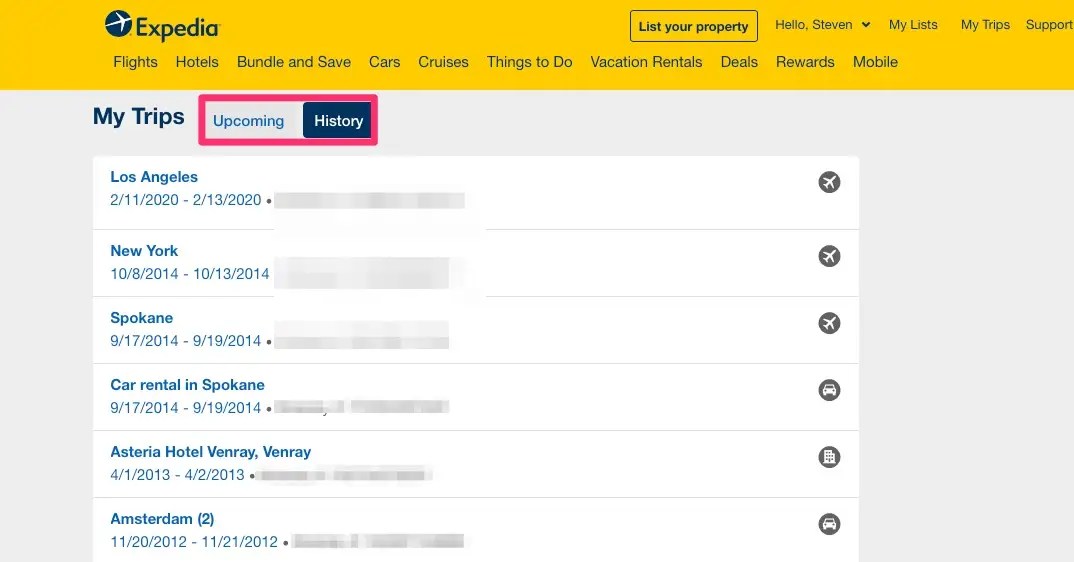Open the Cruises navigation item

(443, 62)
